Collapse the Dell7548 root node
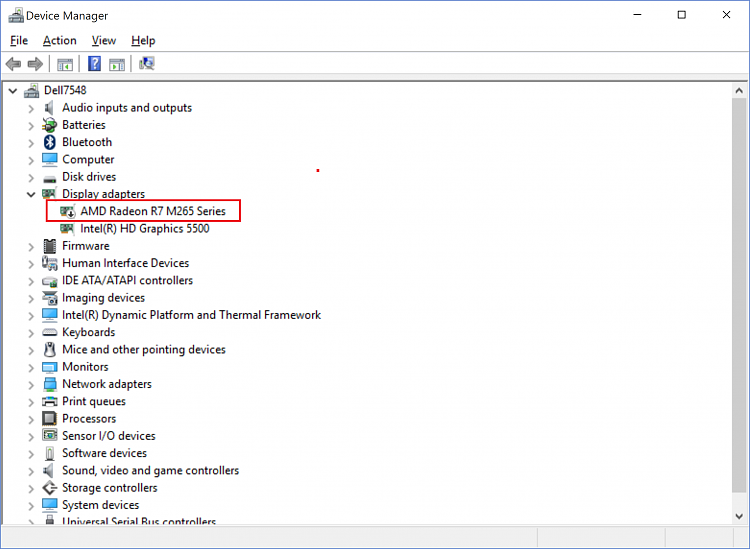Image resolution: width=750 pixels, height=549 pixels. click(x=13, y=90)
